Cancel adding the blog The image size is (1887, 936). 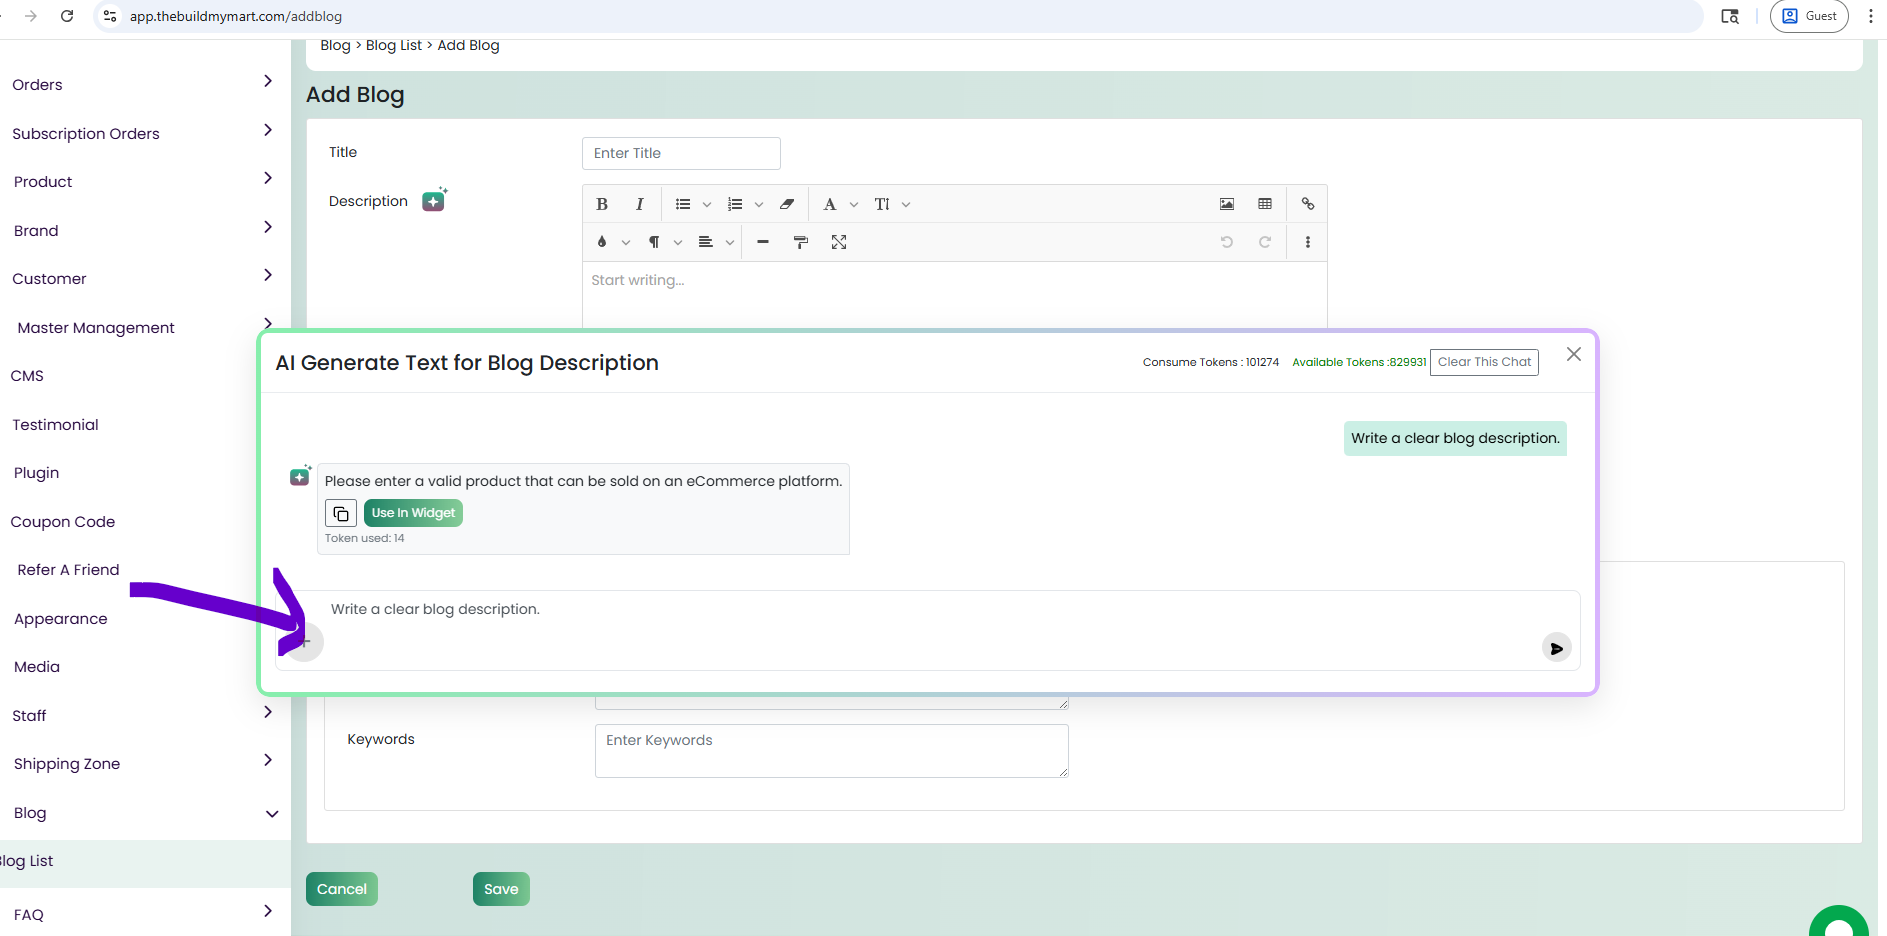[x=342, y=889]
